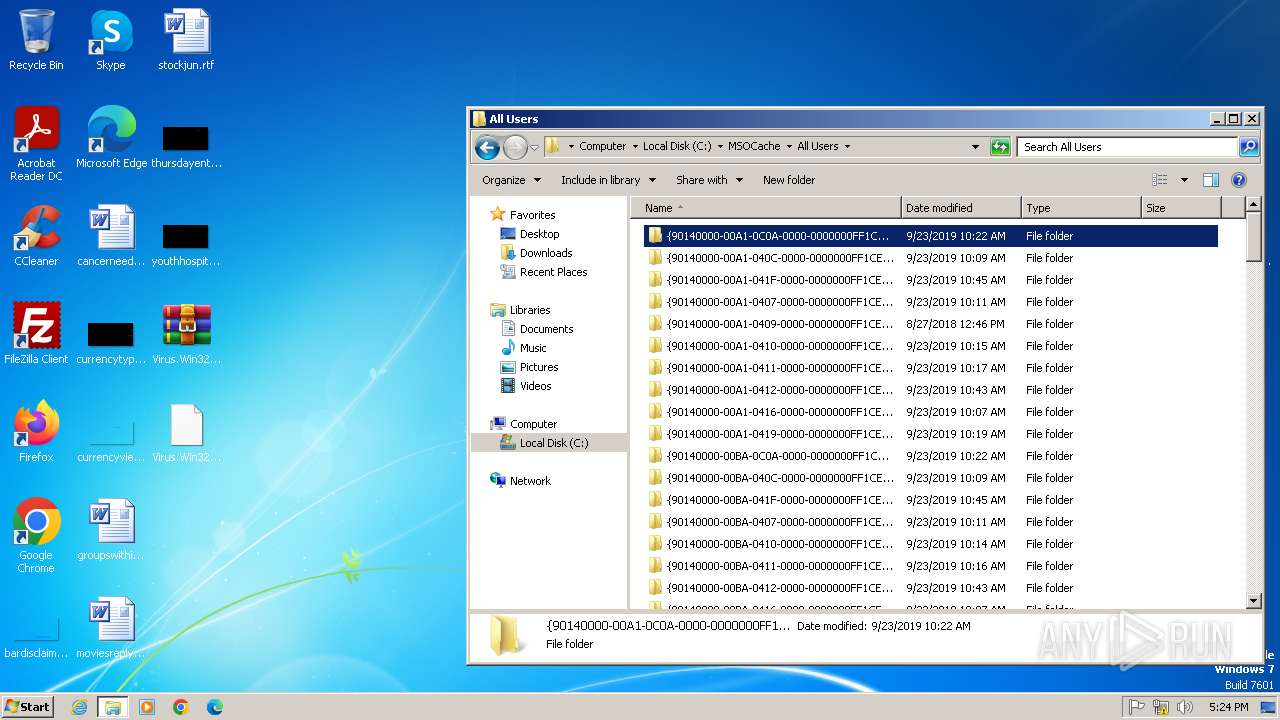Change the view with the views icon
Viewport: 1280px width, 720px height.
pos(1160,180)
